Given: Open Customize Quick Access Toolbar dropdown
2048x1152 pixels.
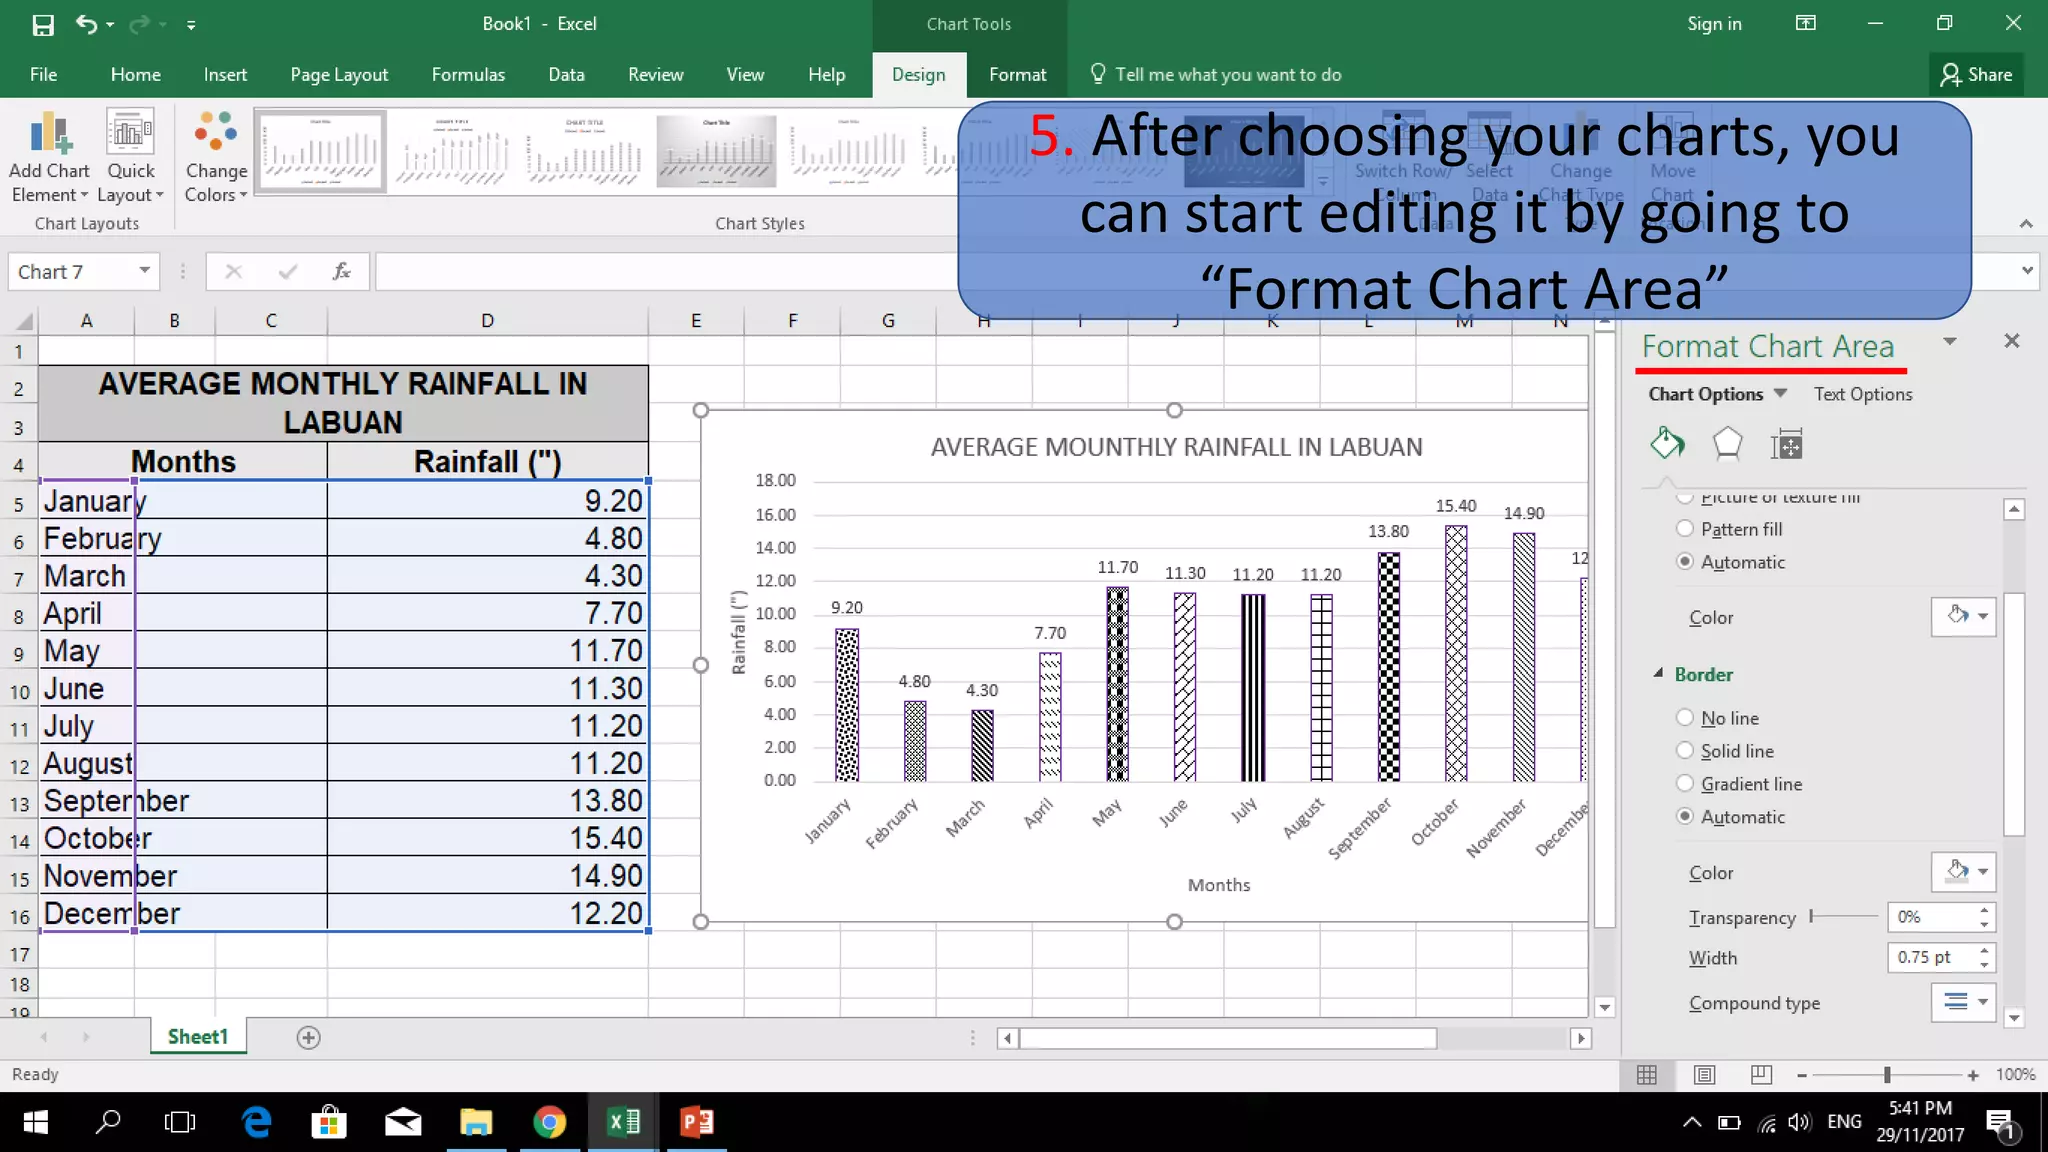Looking at the screenshot, I should (190, 25).
